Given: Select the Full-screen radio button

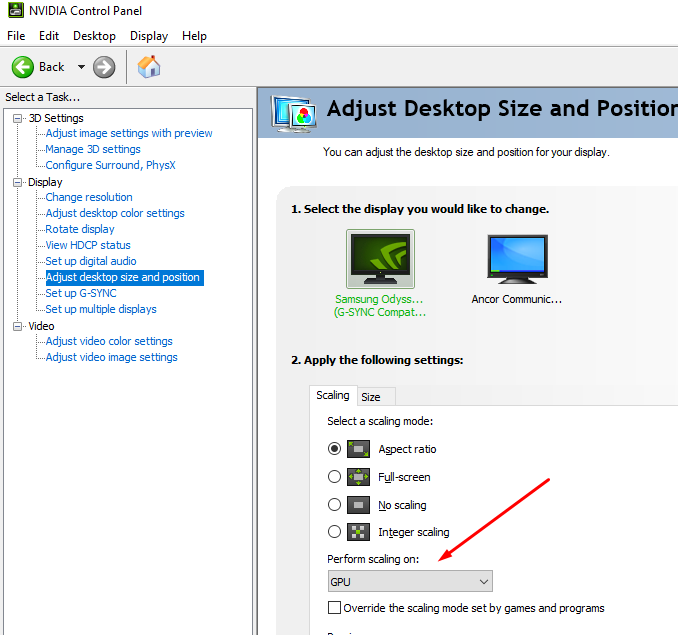Looking at the screenshot, I should [334, 477].
